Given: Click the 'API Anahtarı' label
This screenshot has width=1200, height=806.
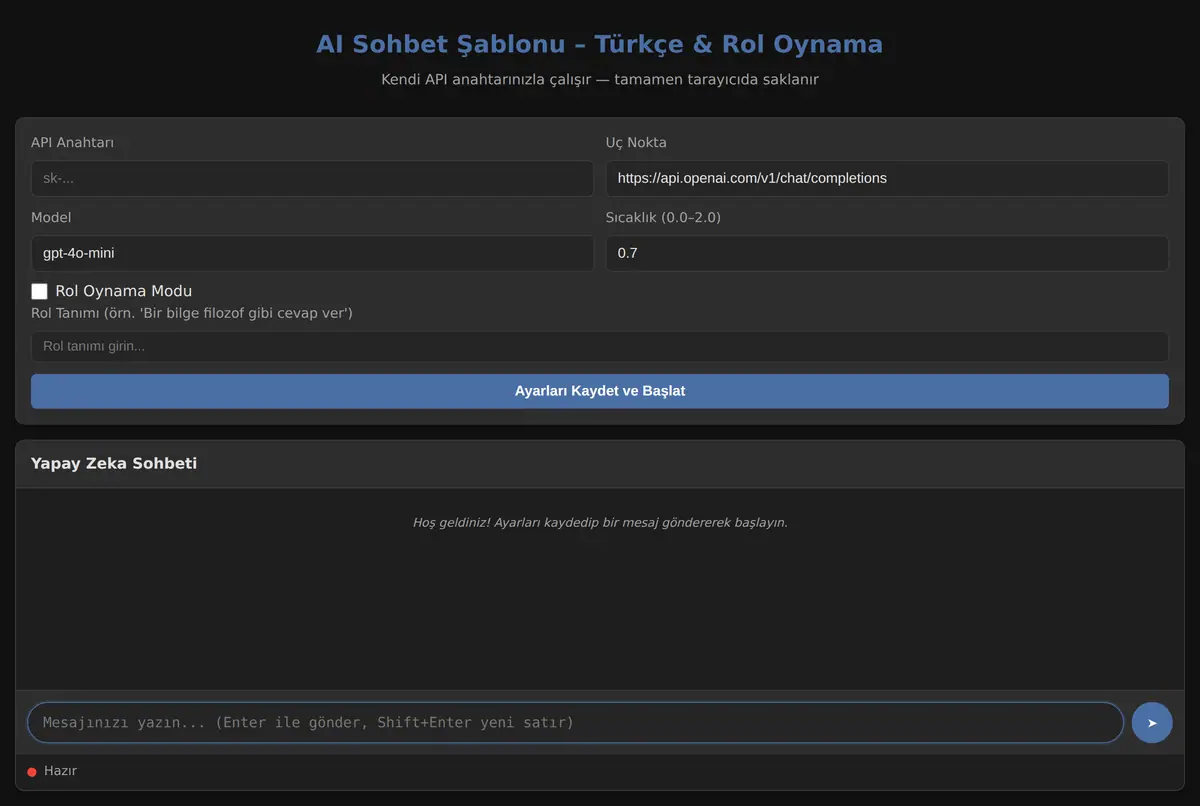Looking at the screenshot, I should [x=72, y=142].
